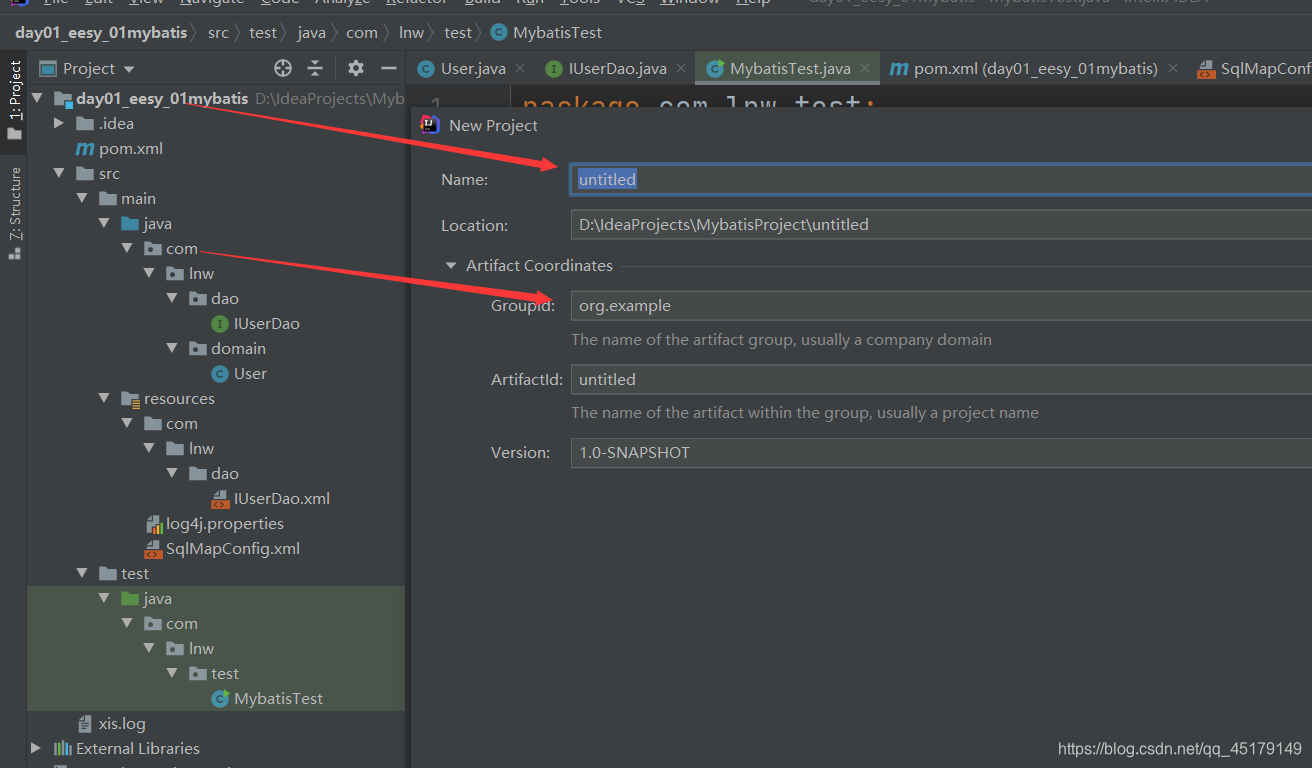Select the IUserDao interface icon in tree
The width and height of the screenshot is (1312, 768).
click(x=220, y=323)
